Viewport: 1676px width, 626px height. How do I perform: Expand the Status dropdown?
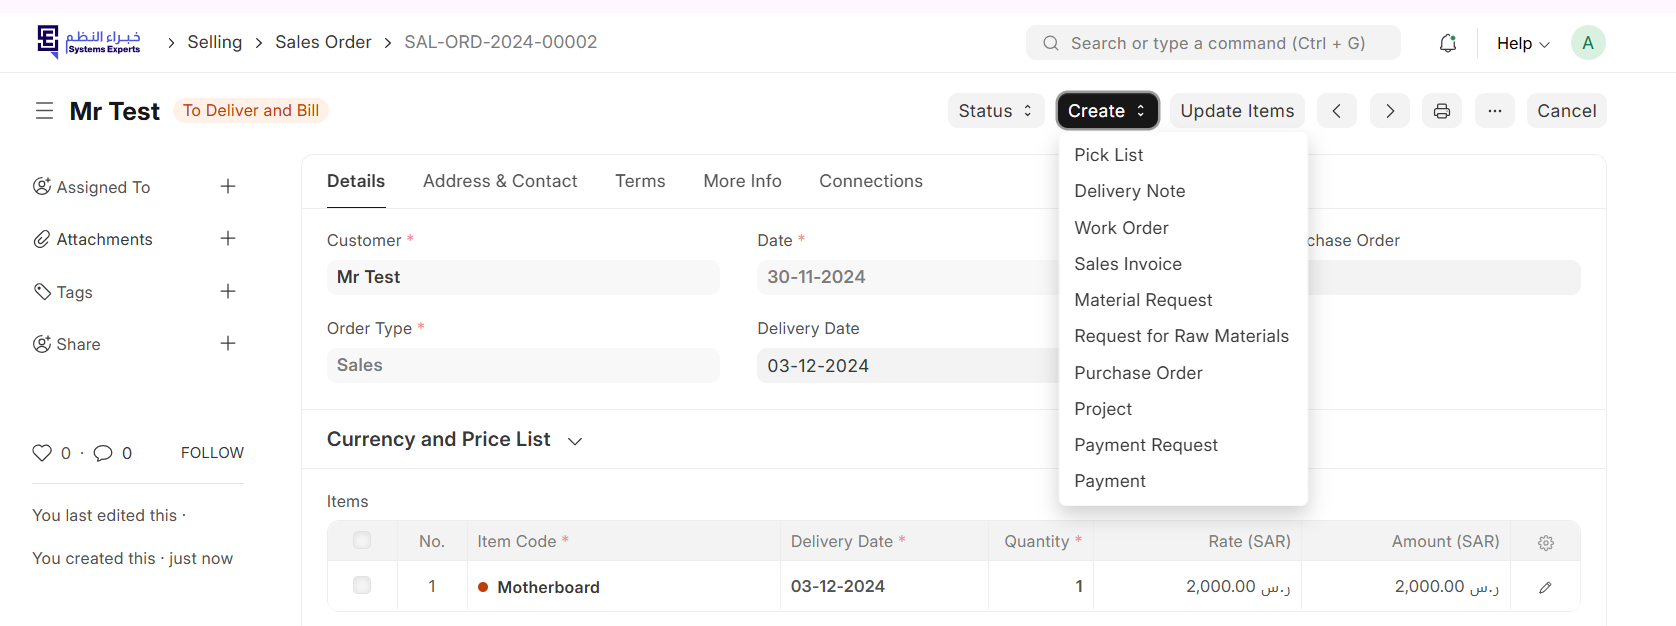pyautogui.click(x=995, y=111)
